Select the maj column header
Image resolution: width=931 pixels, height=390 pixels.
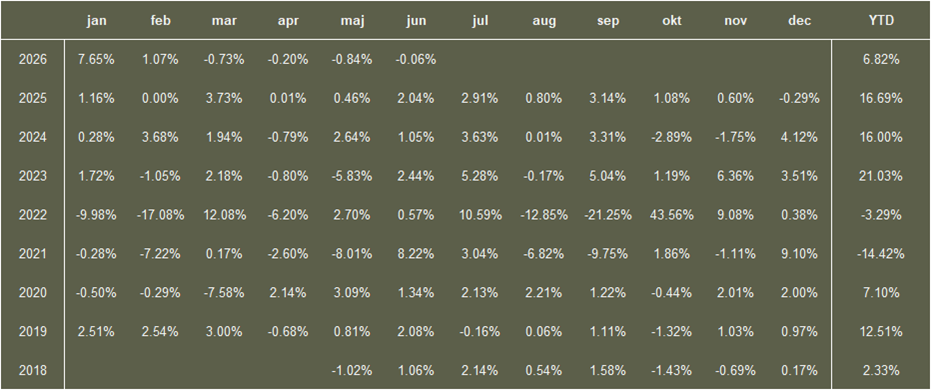pyautogui.click(x=352, y=21)
